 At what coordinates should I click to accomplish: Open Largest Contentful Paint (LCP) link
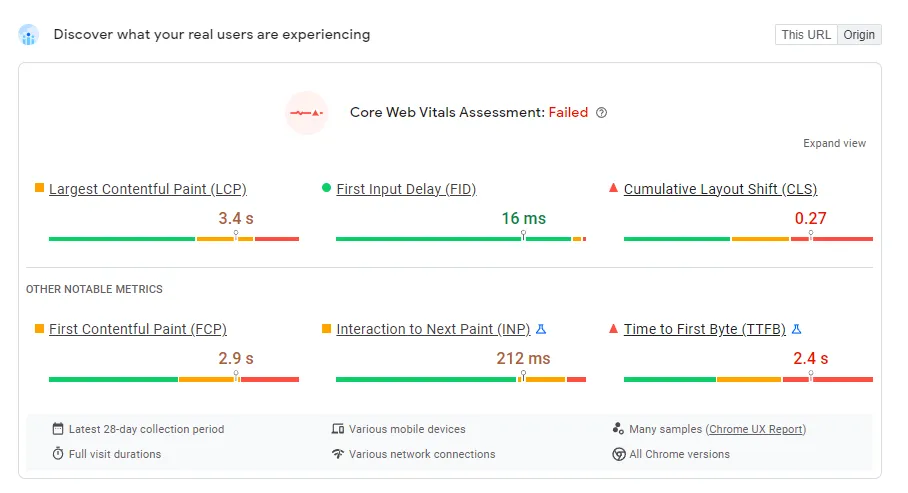click(x=147, y=189)
